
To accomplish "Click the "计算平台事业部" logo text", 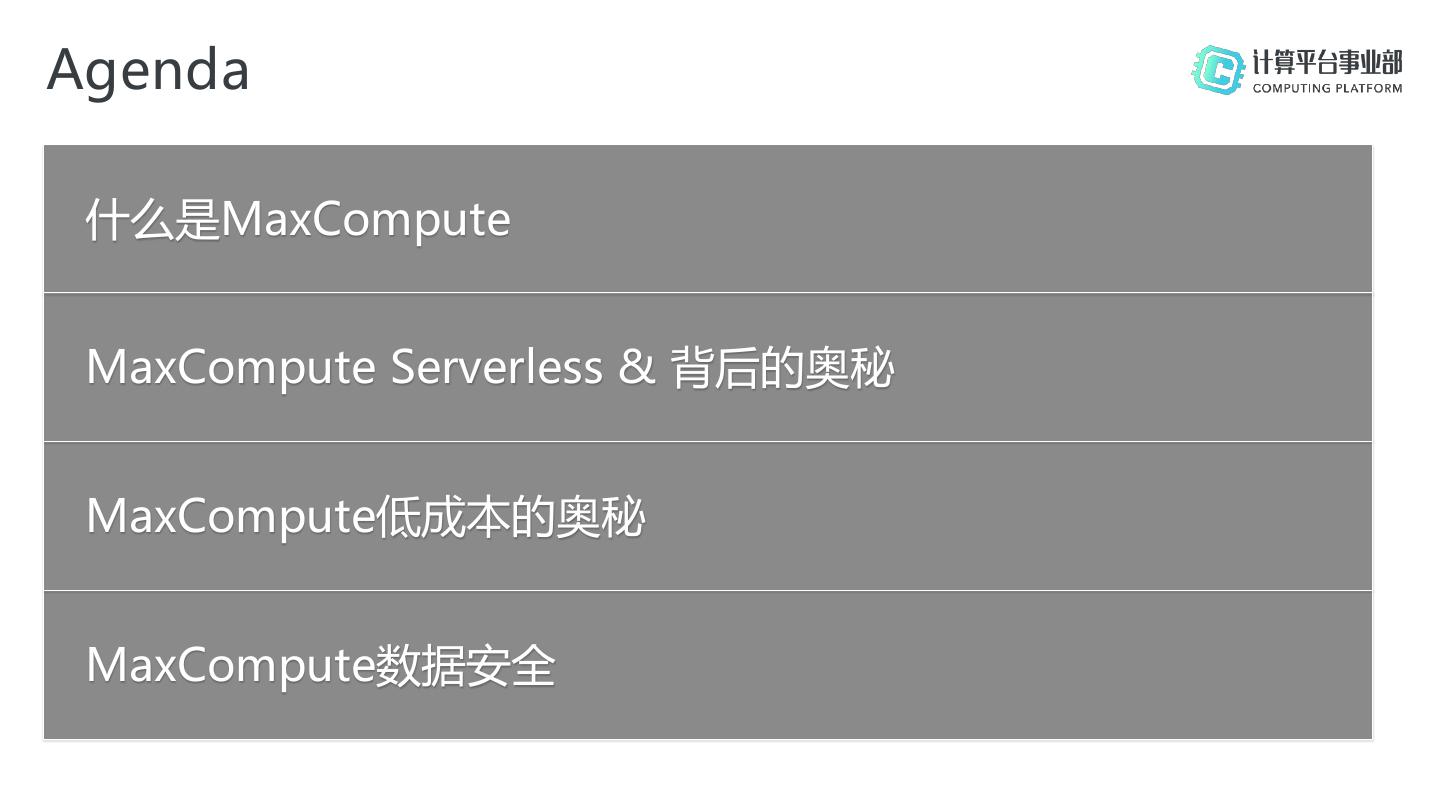I will coord(1327,62).
